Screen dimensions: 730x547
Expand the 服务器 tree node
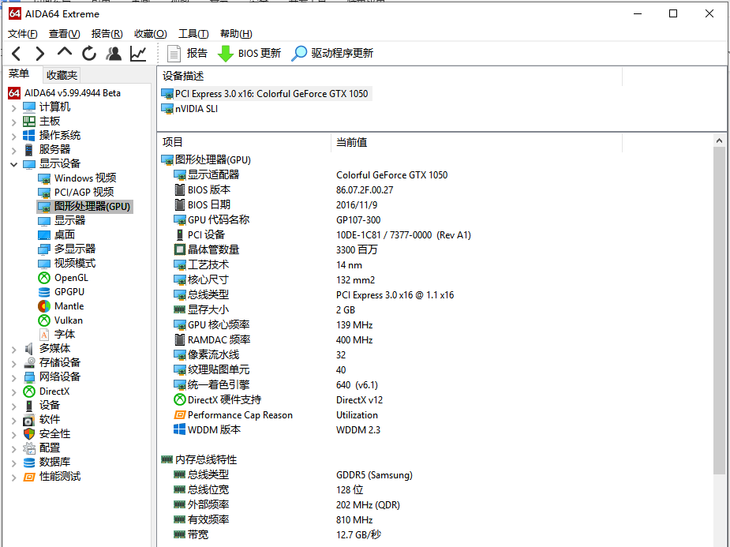(x=14, y=151)
